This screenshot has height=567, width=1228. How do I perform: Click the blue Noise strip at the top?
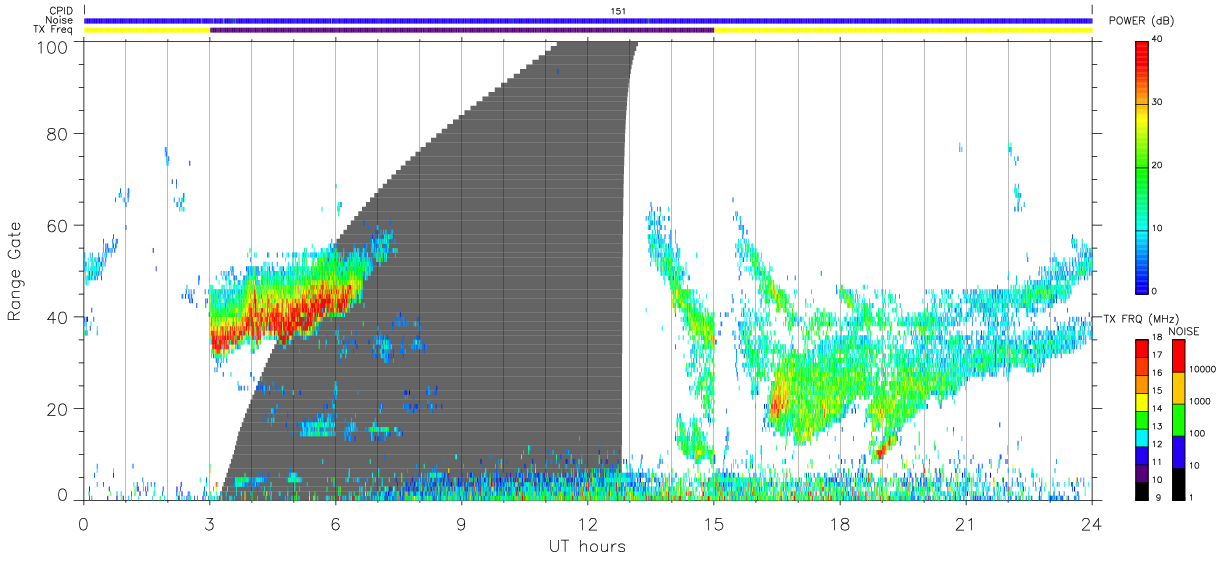588,20
